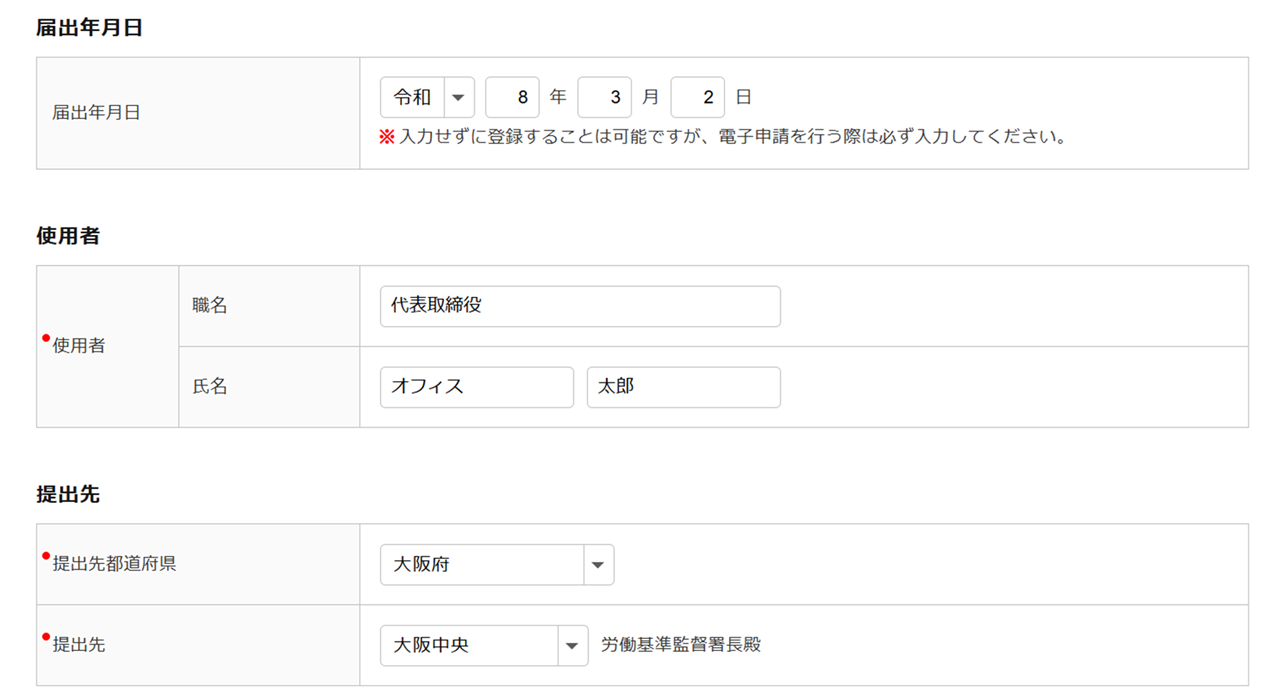Click the 職名 field containing 代表取締役

tap(580, 306)
